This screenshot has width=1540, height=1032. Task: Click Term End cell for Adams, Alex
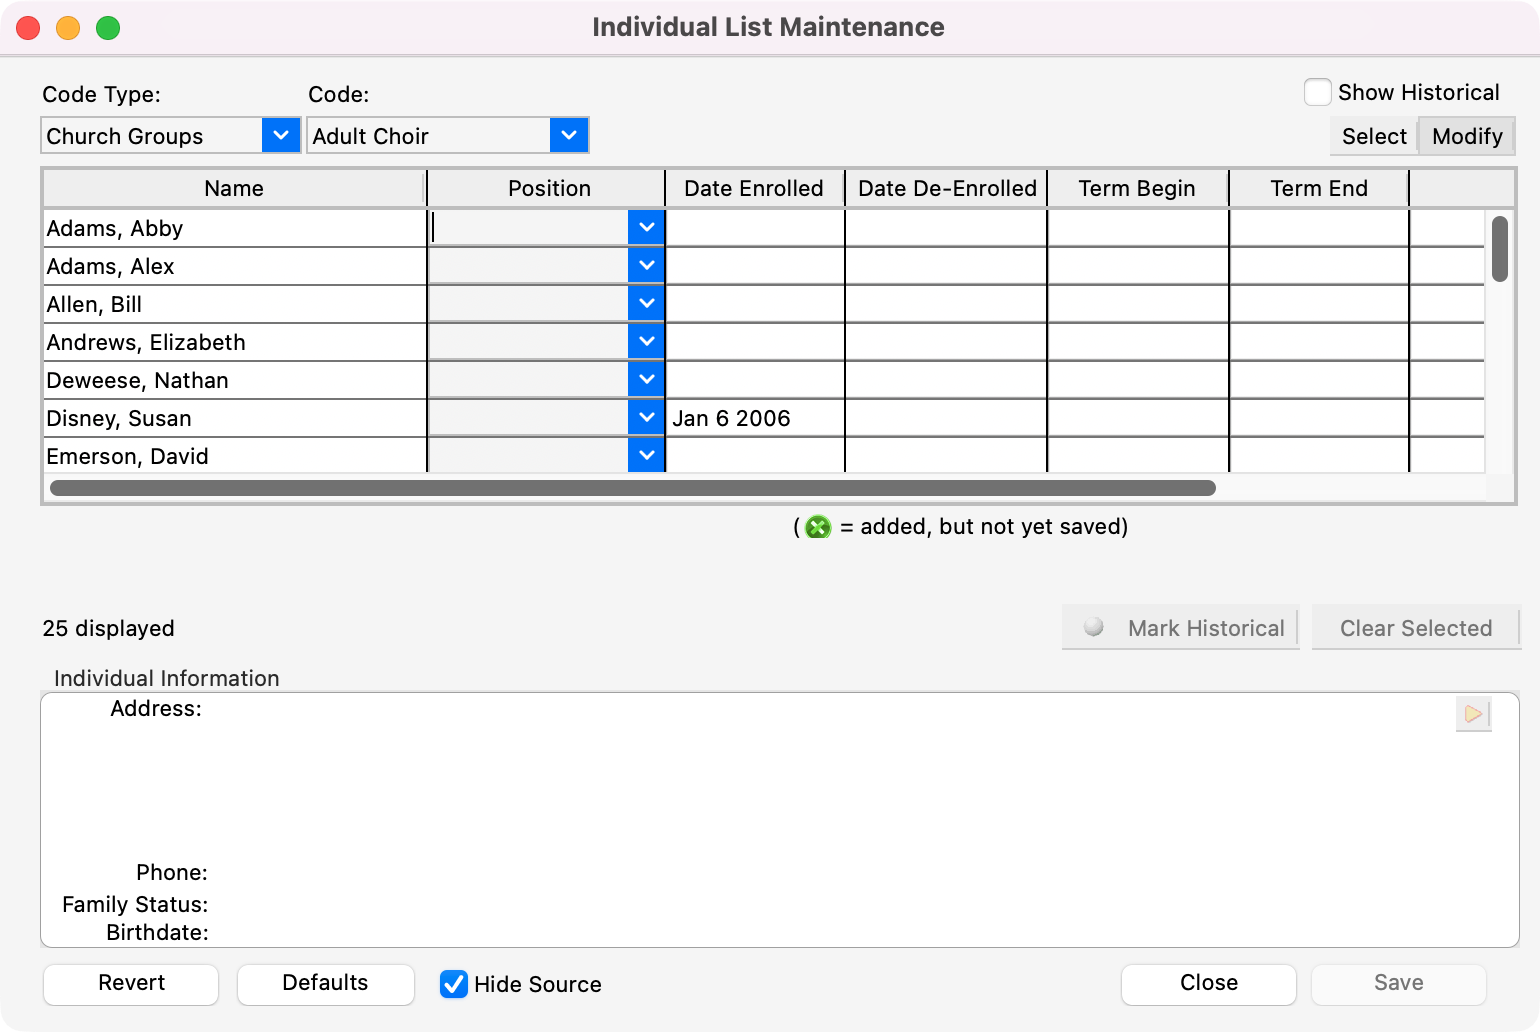[x=1319, y=266]
